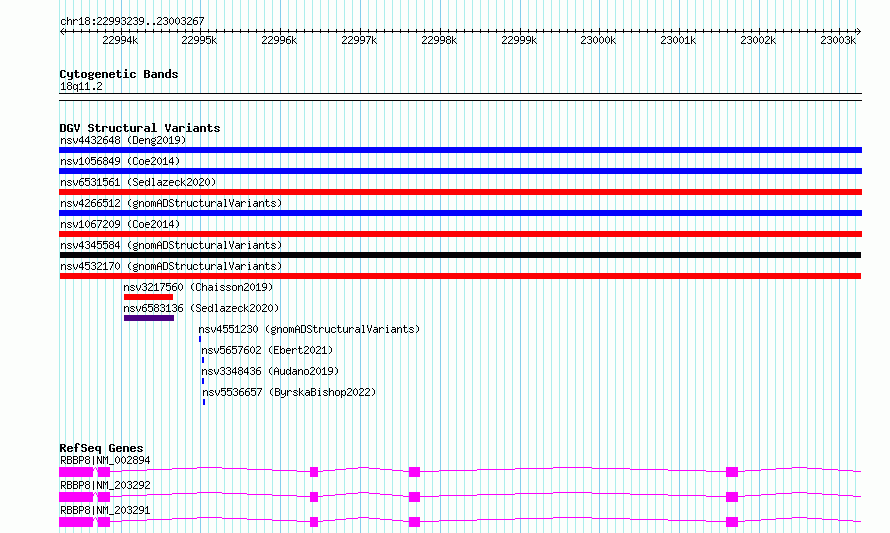Screen dimensions: 890x533
Task: Select the leftmost exon block of NM_203292
Action: click(x=76, y=497)
